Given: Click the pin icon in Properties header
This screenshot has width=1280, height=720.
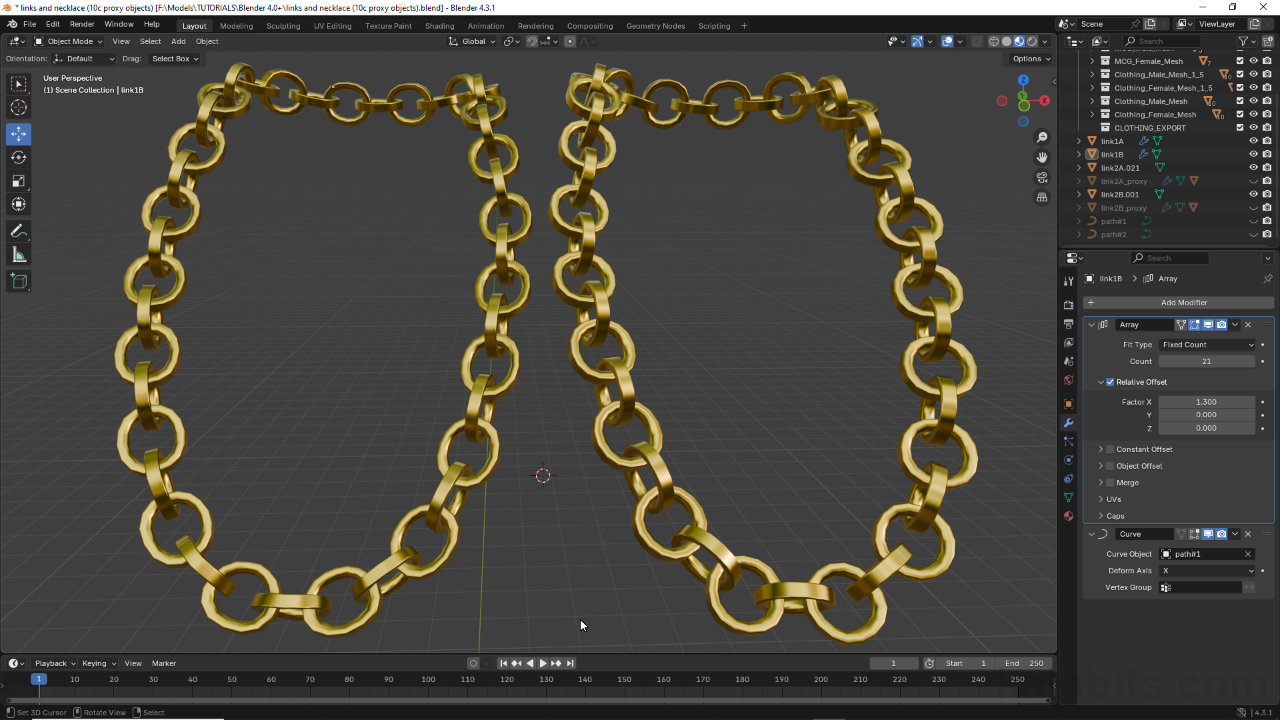Looking at the screenshot, I should point(1268,278).
